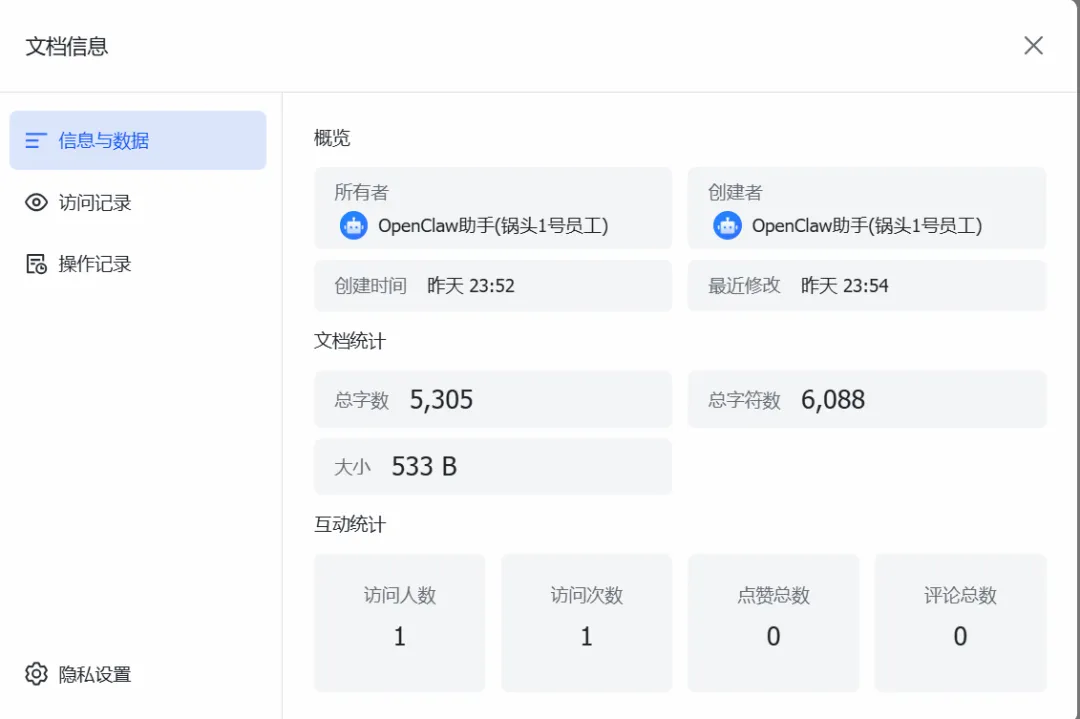The image size is (1080, 719).
Task: Select the 访问次数 statistics card
Action: tap(586, 622)
